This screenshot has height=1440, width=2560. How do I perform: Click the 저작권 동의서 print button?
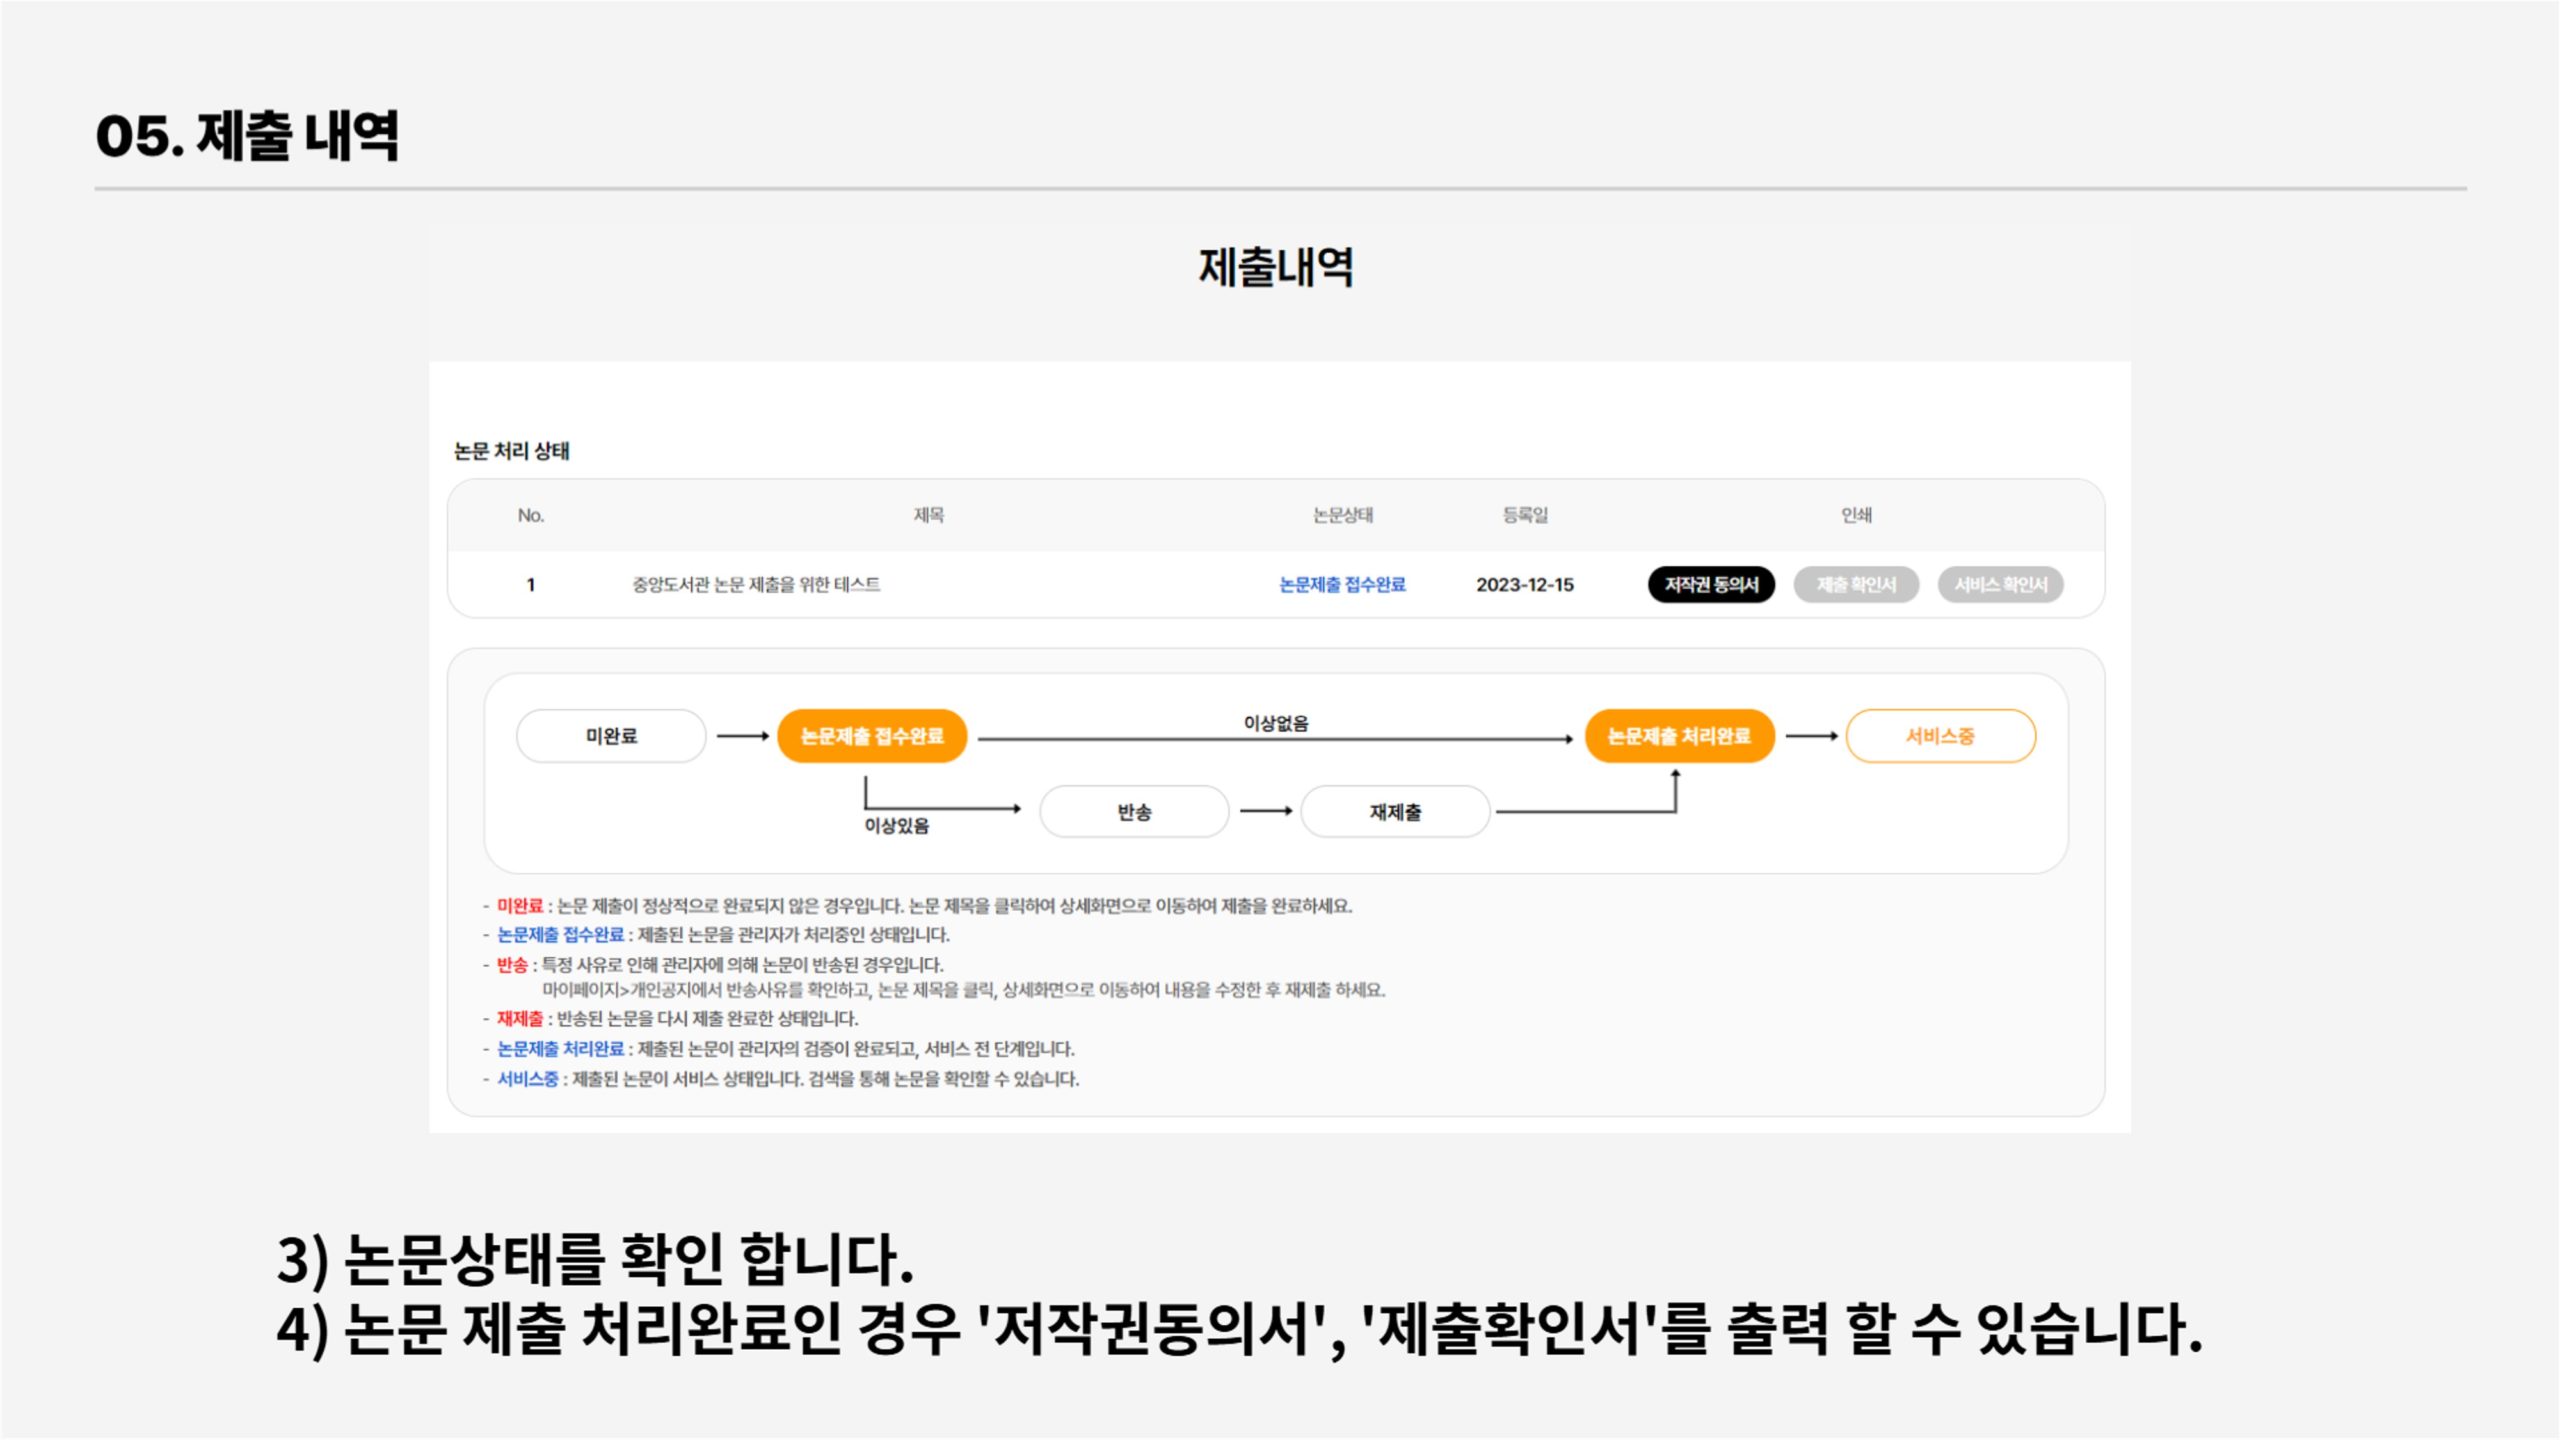1710,585
